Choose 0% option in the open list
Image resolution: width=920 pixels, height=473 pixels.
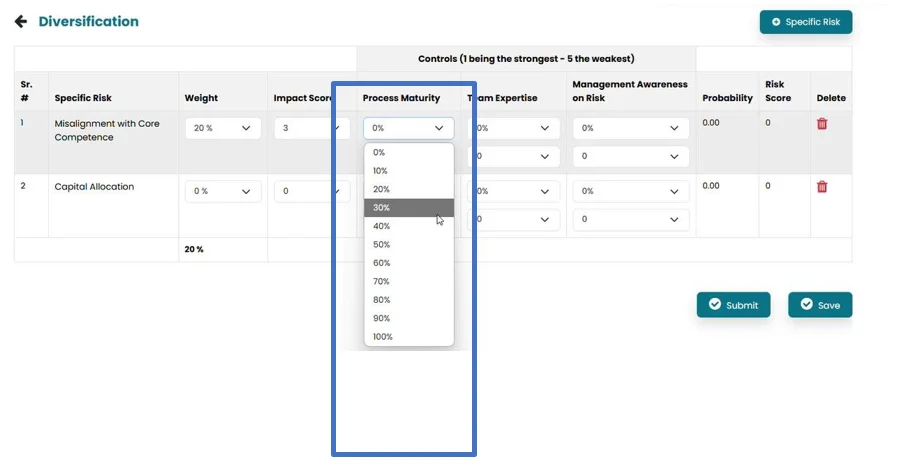pos(408,153)
